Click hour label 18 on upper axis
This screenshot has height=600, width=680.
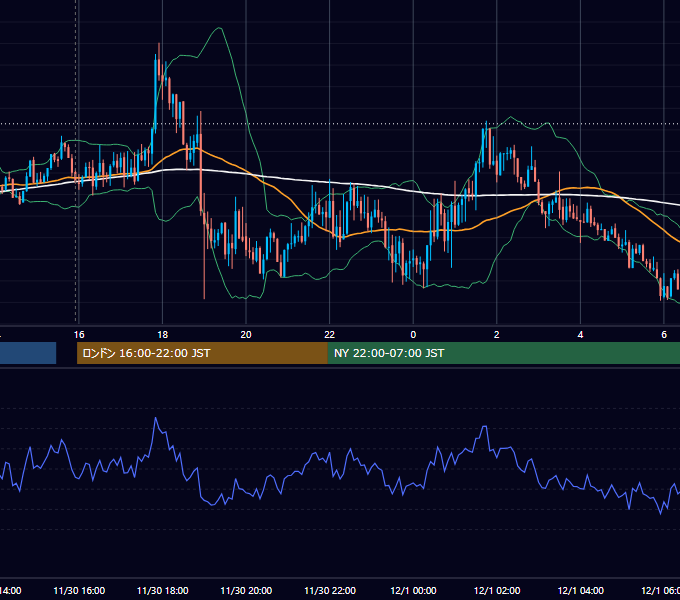[163, 335]
